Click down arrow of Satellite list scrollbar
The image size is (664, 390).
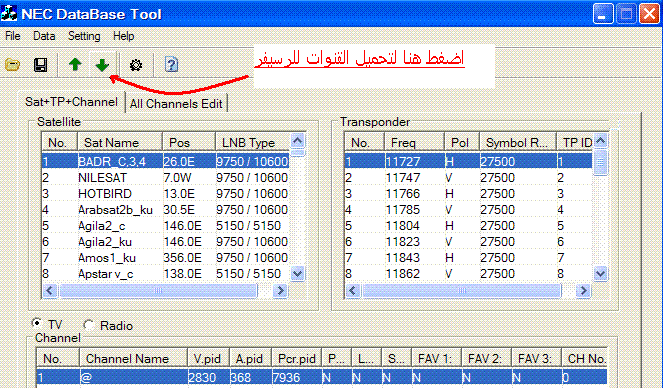tap(298, 274)
